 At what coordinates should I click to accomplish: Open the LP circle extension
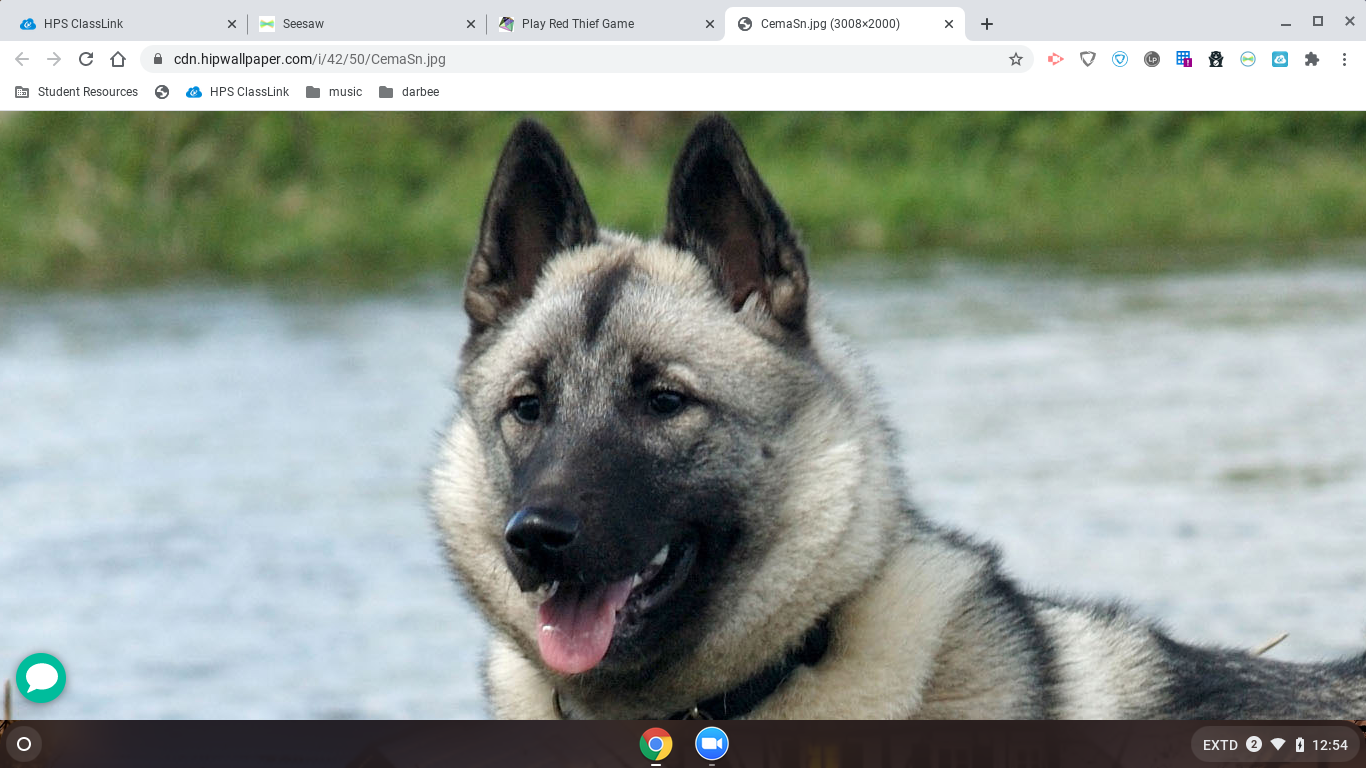tap(1152, 59)
